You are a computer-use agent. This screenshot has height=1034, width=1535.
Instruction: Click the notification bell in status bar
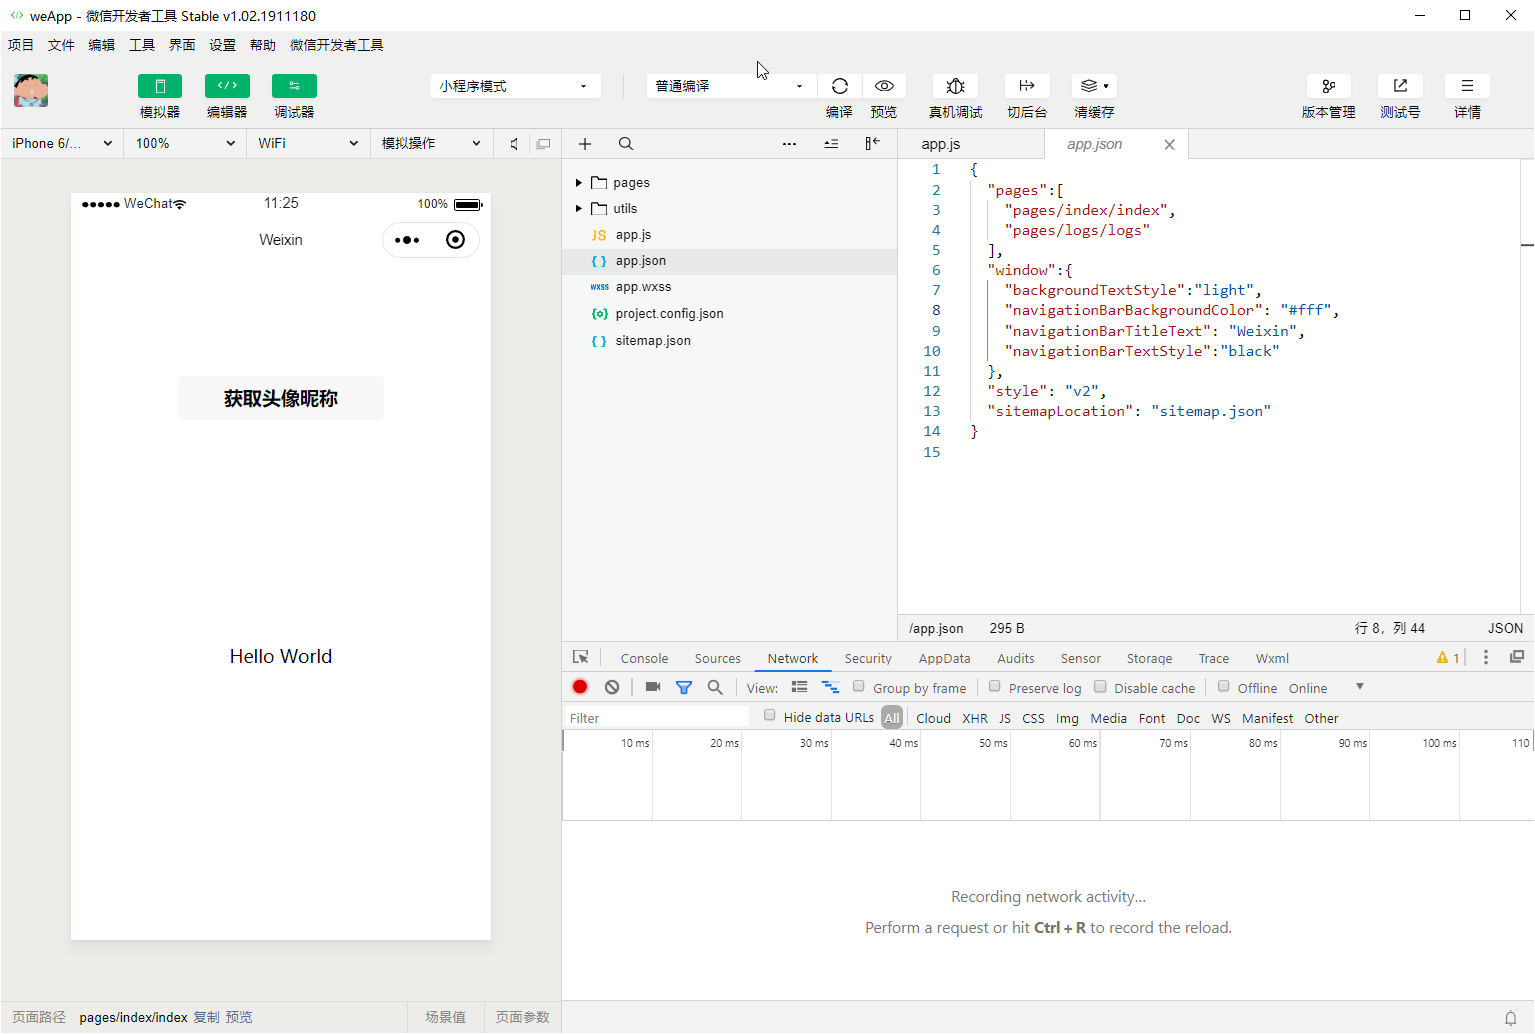tap(1511, 1018)
